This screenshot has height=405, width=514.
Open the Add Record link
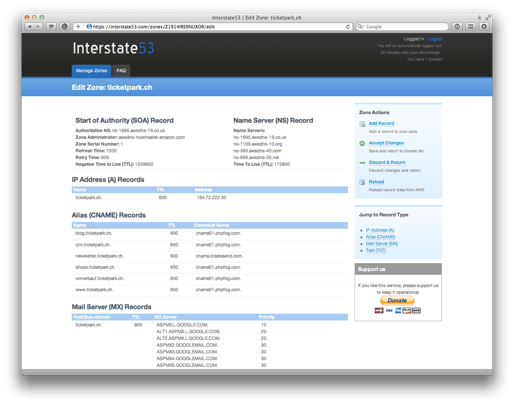click(x=381, y=123)
